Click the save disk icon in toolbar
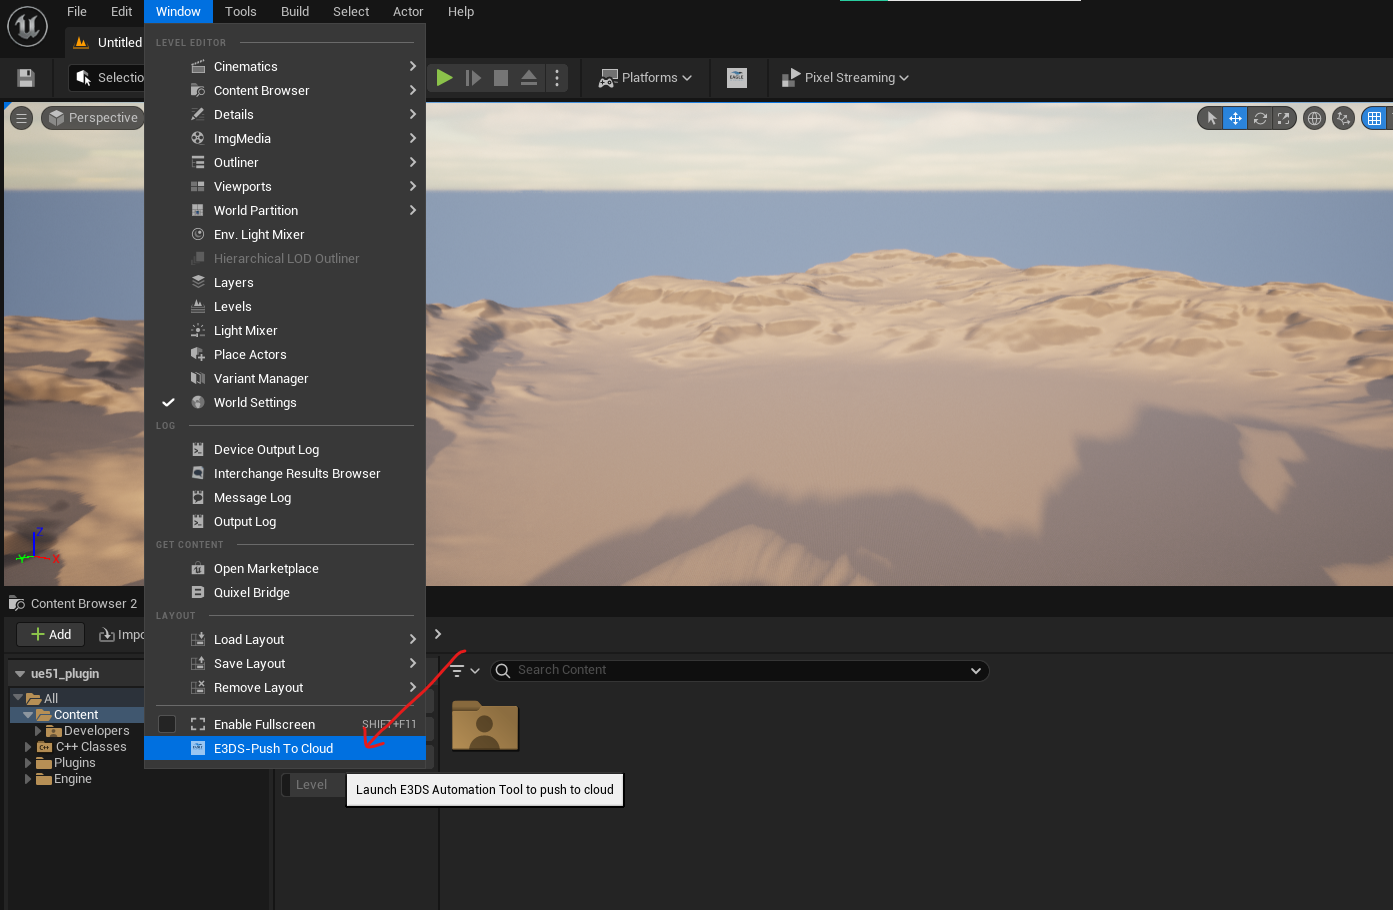1393x910 pixels. click(x=26, y=78)
